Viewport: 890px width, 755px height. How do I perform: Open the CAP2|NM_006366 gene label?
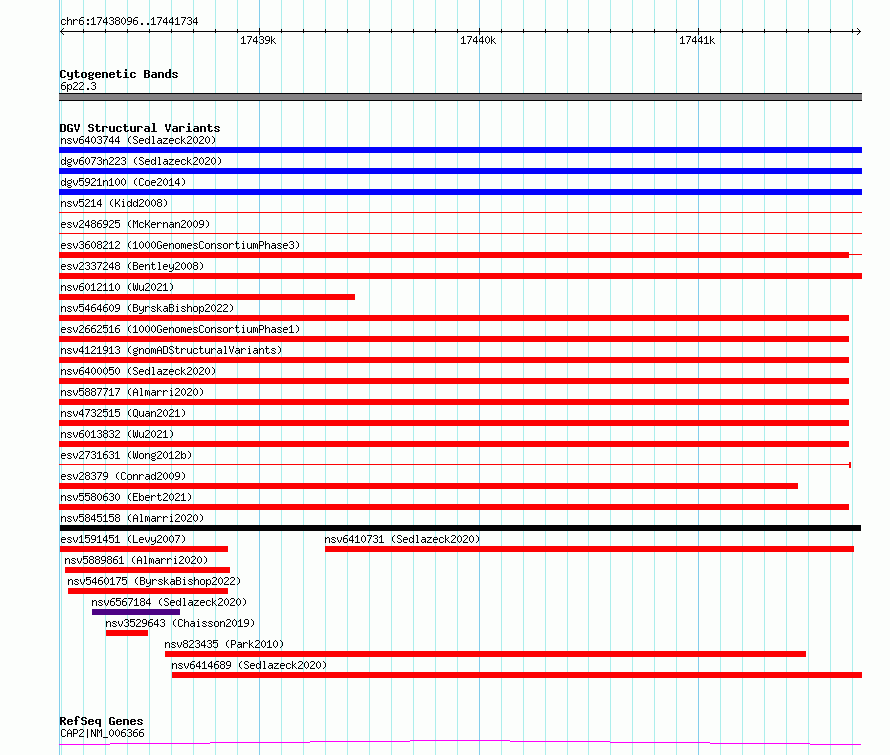102,733
